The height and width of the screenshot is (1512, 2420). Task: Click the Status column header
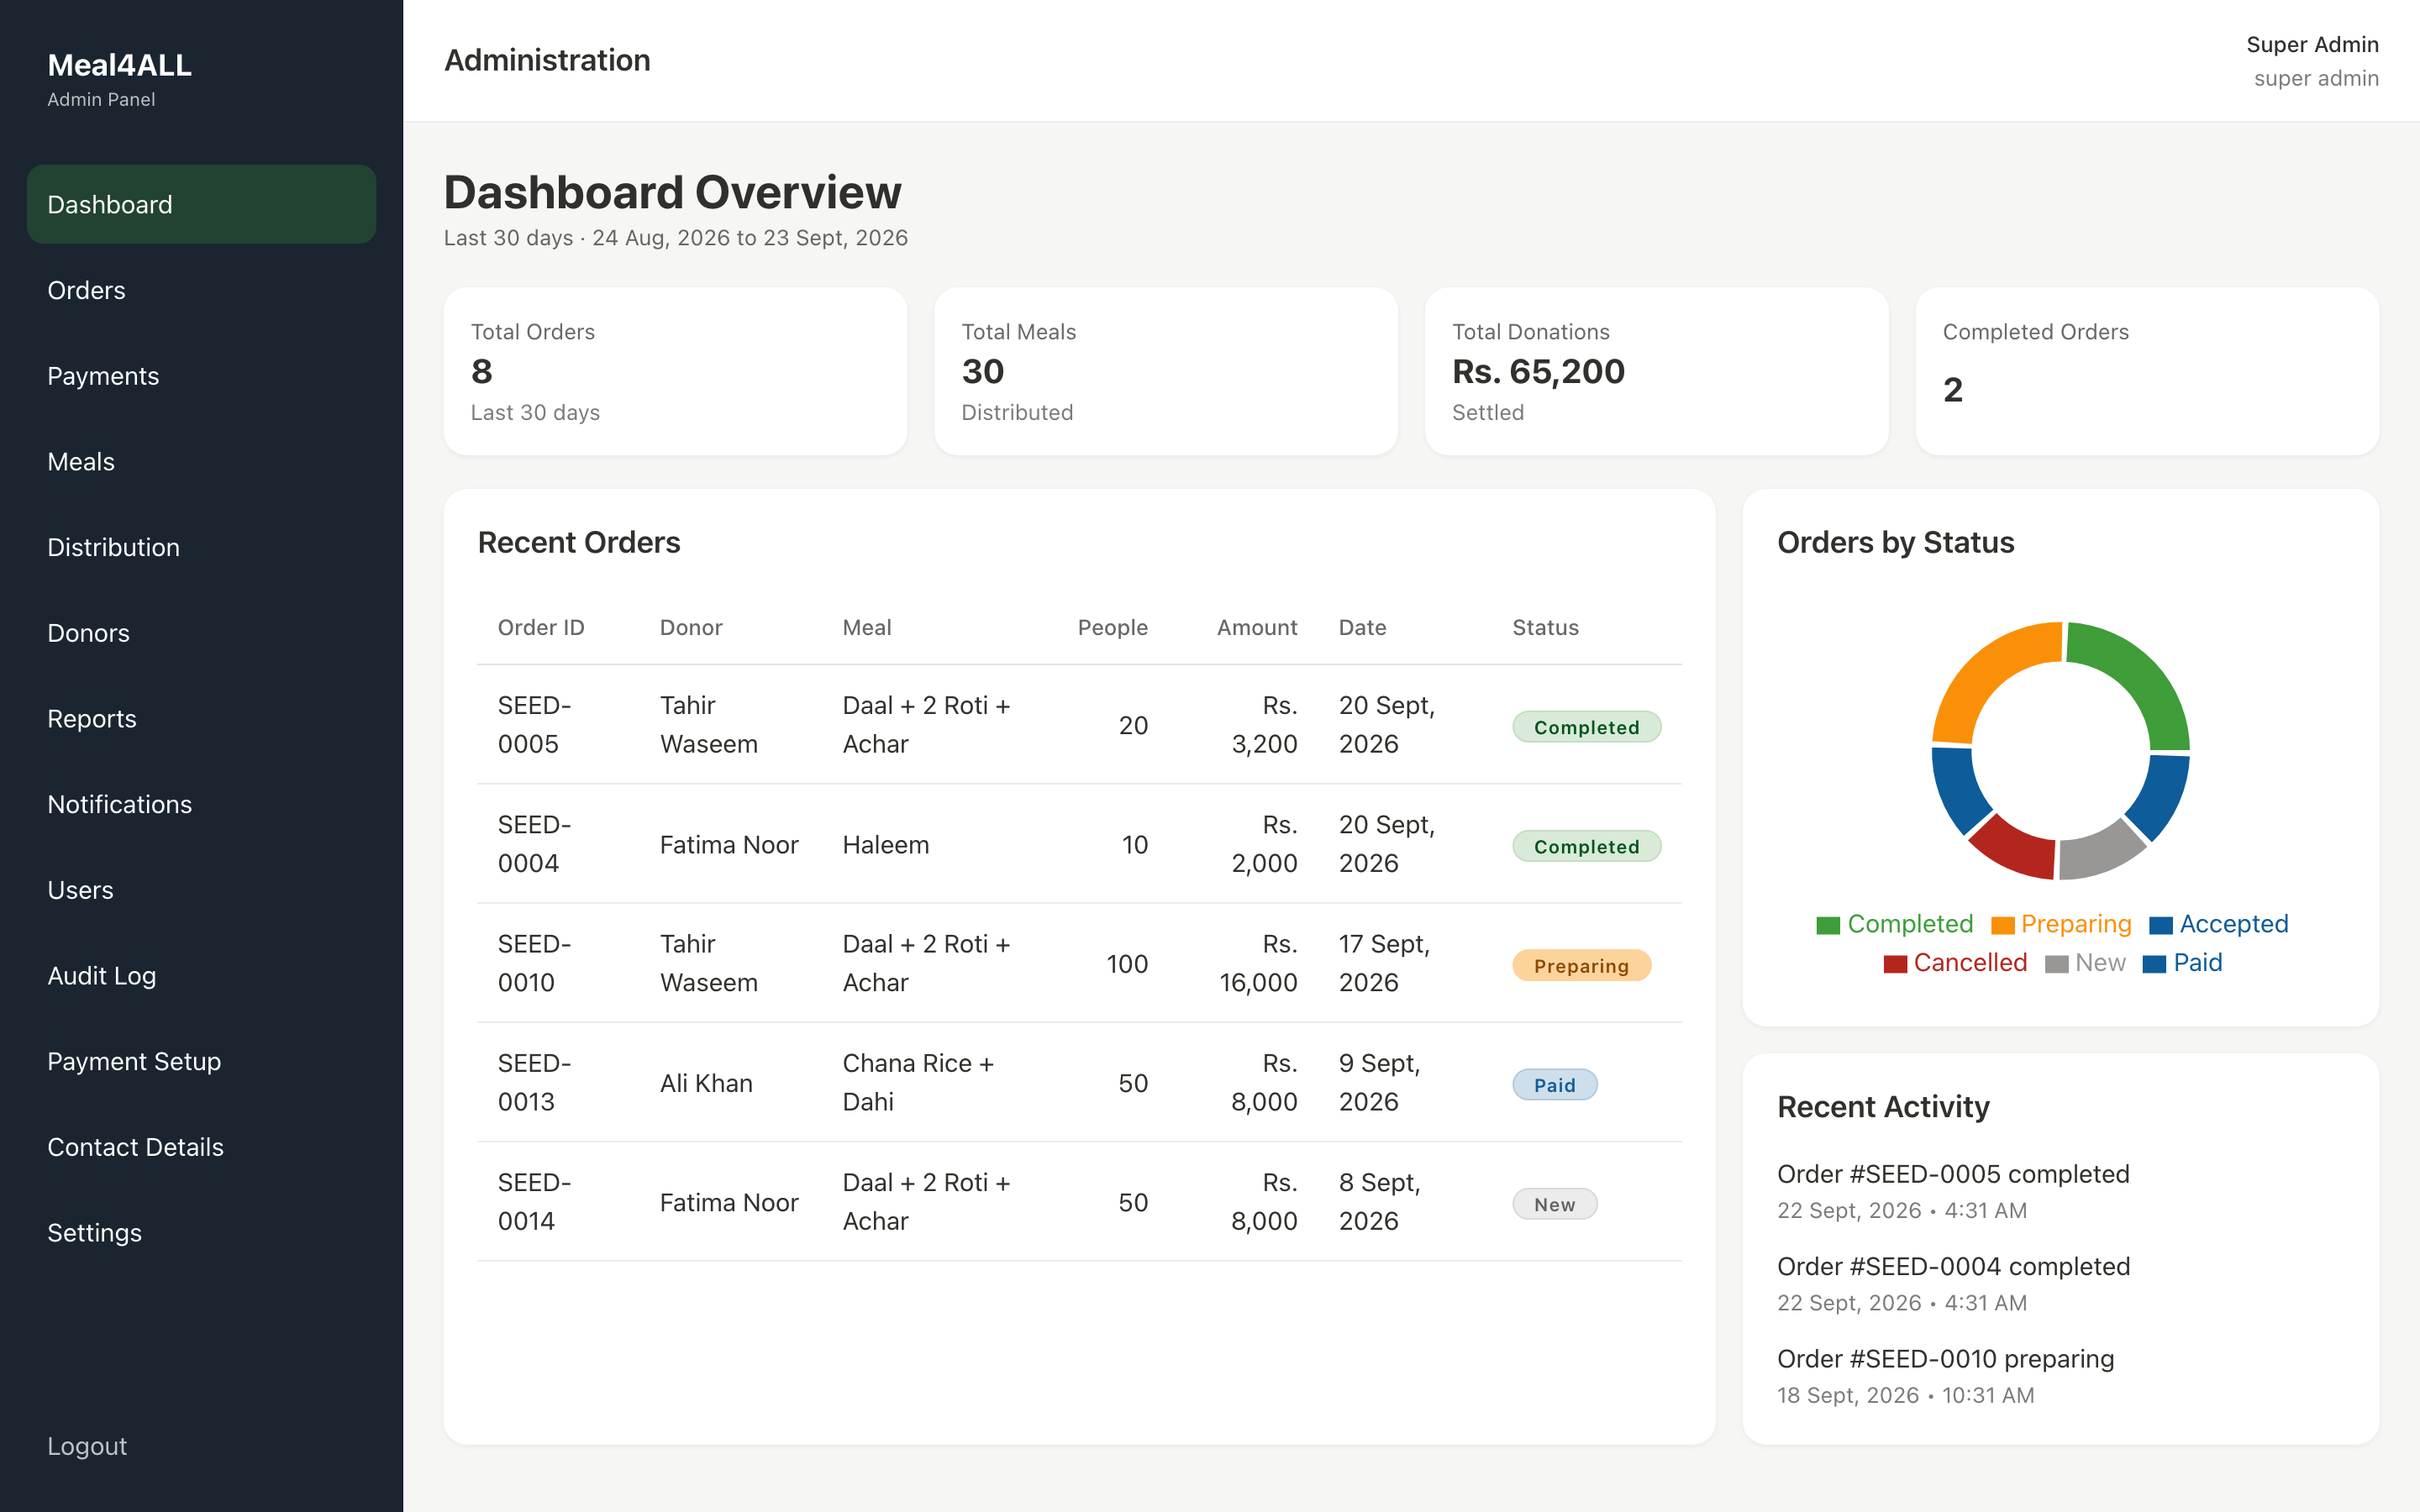1545,628
